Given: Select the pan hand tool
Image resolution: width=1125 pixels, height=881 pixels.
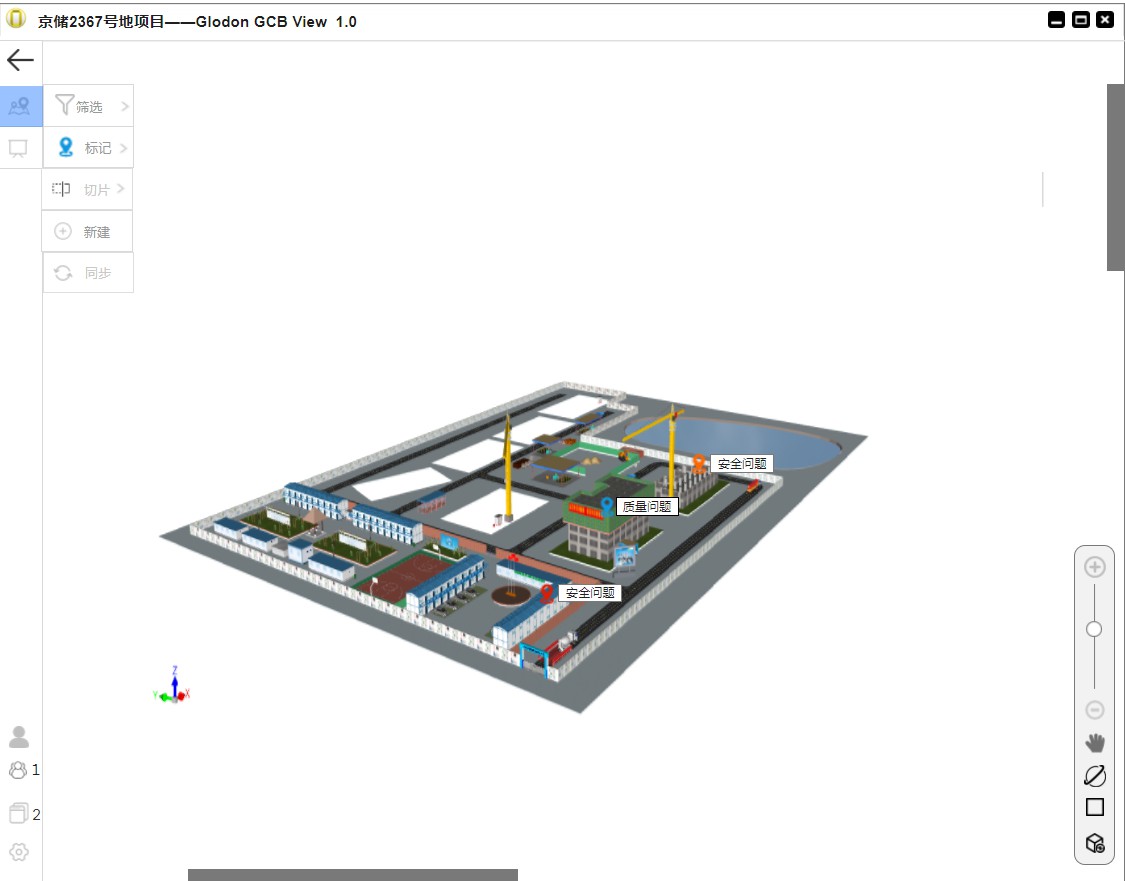Looking at the screenshot, I should click(1095, 743).
